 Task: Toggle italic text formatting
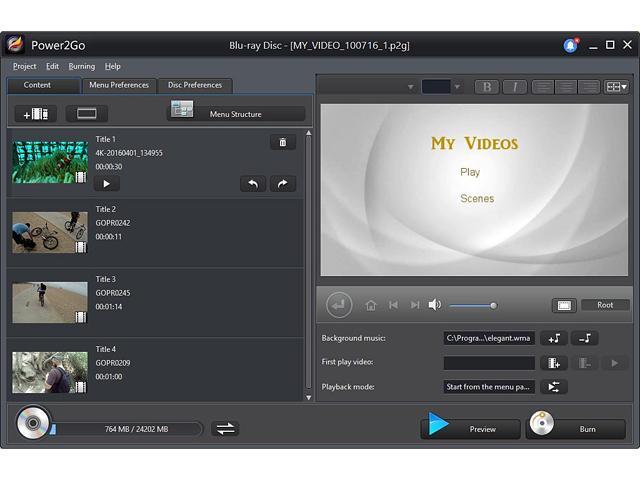pos(514,87)
